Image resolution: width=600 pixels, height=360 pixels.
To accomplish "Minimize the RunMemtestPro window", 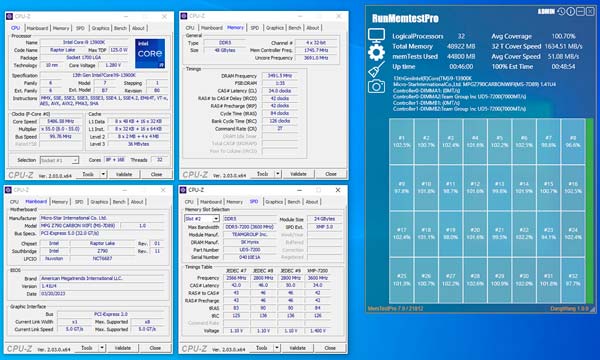I will 580,11.
